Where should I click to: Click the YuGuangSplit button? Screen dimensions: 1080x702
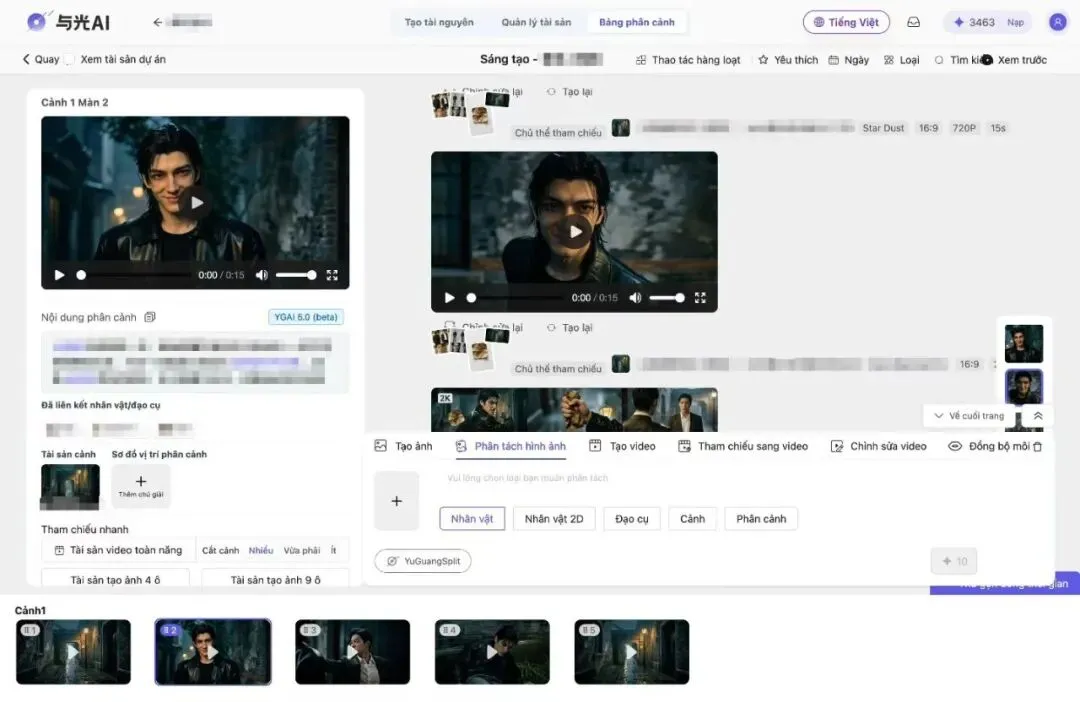tap(423, 561)
